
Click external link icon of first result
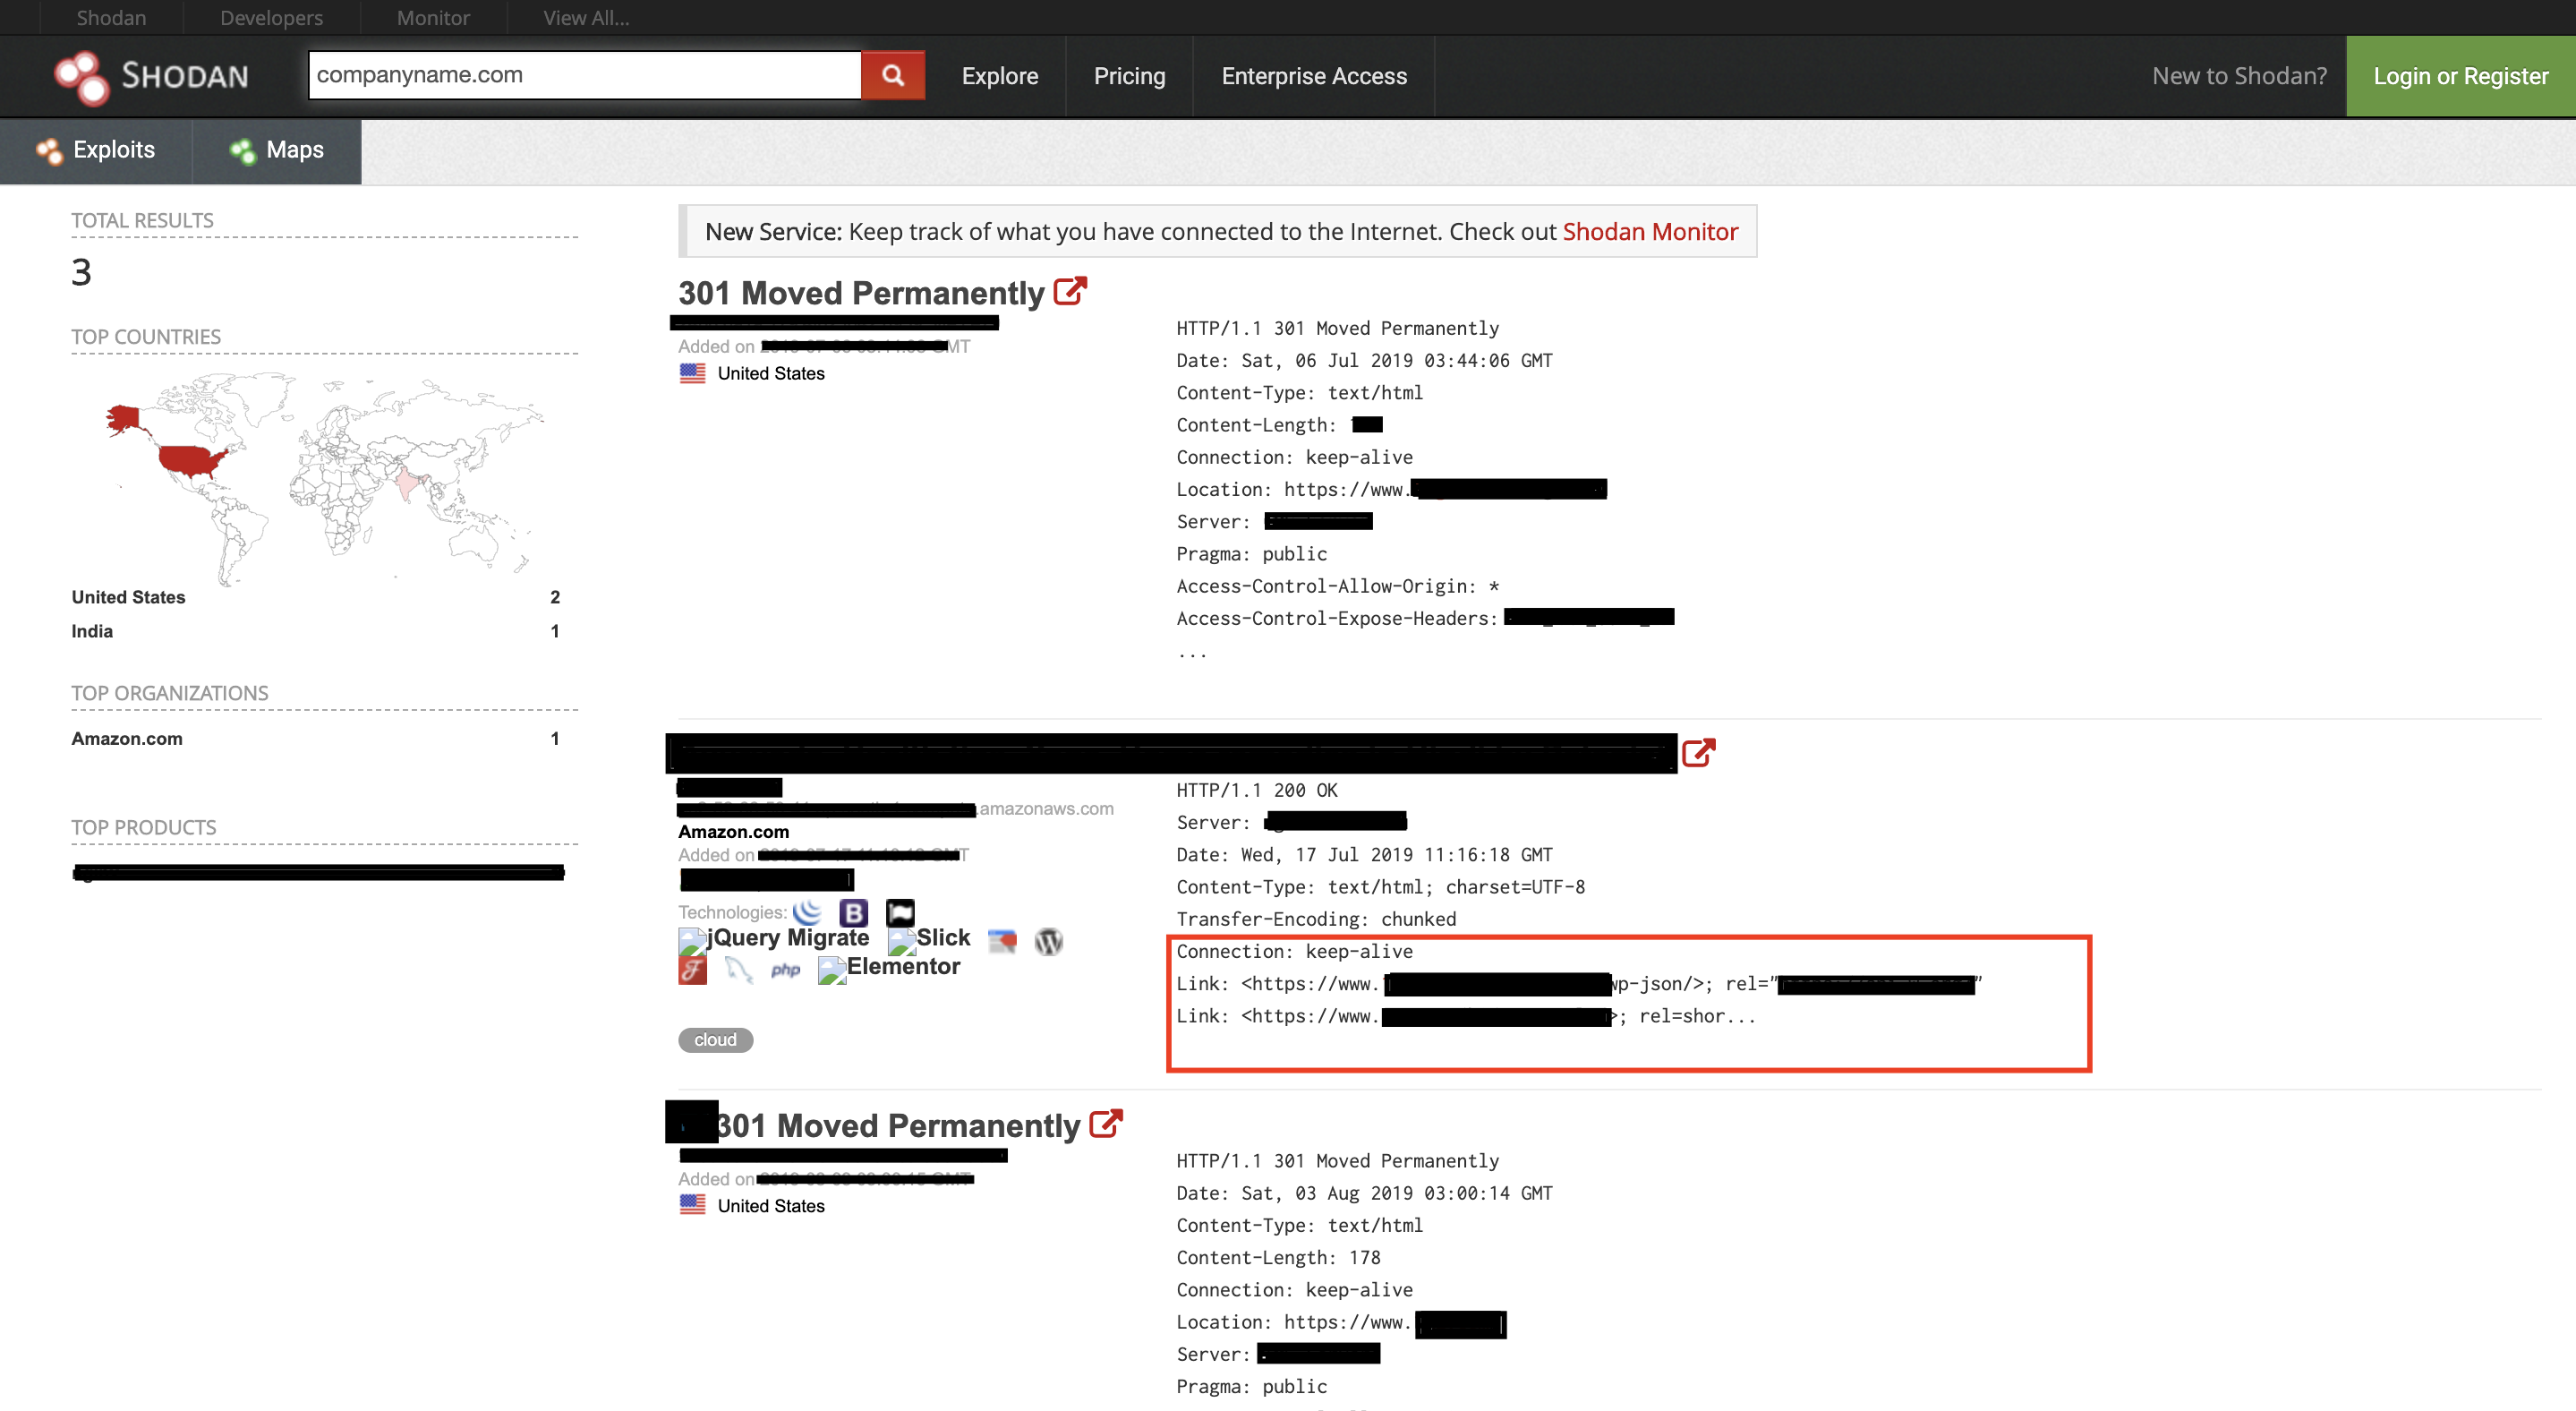click(1070, 291)
